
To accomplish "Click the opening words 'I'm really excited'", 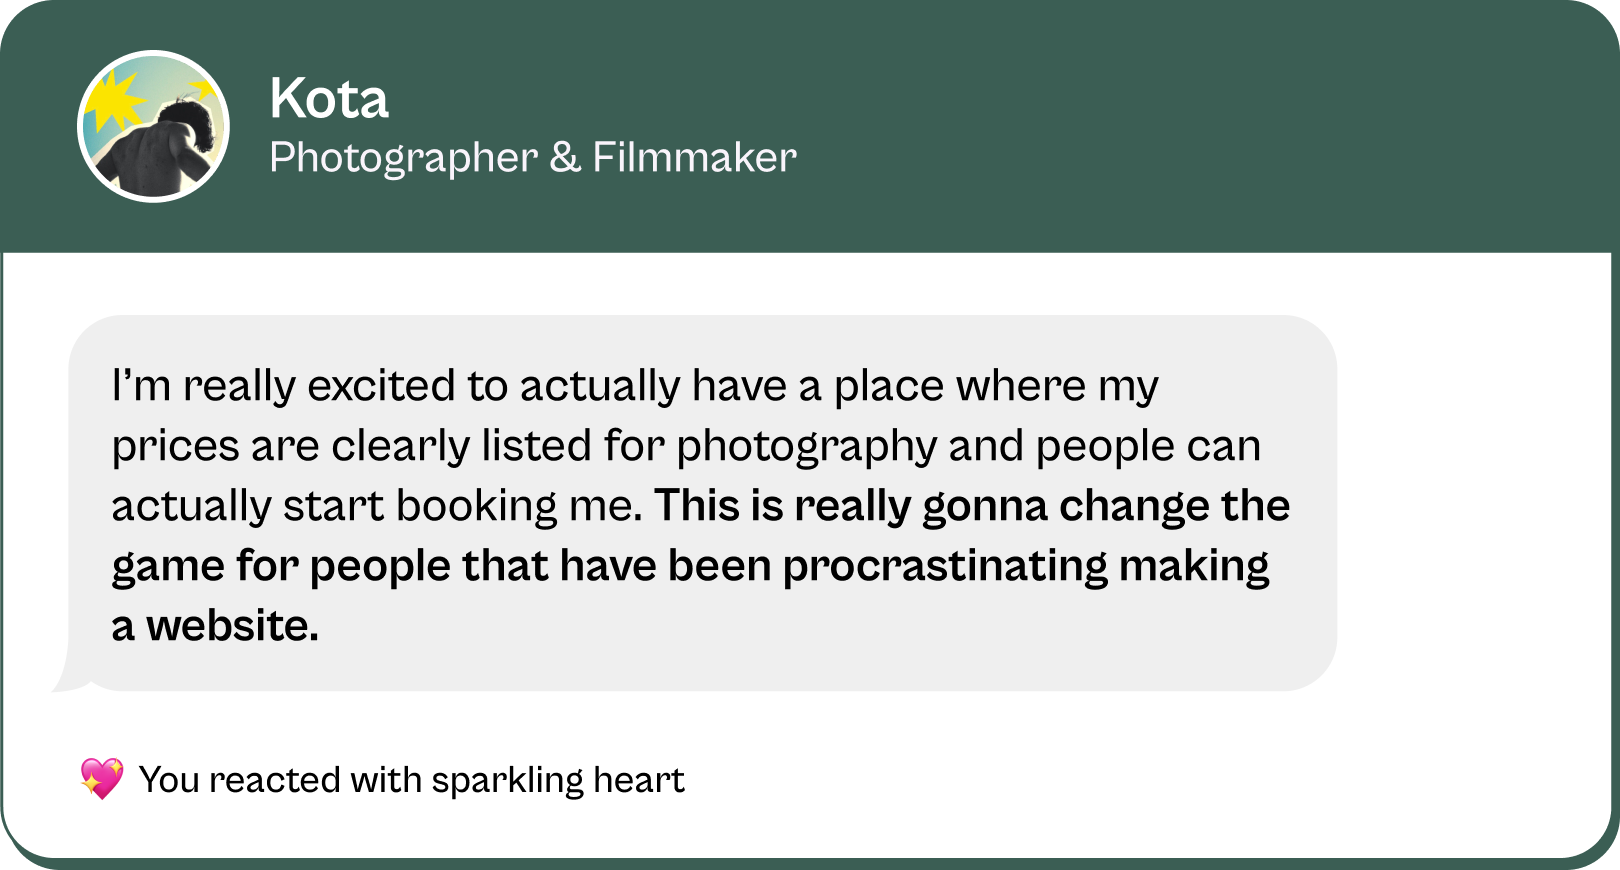I will 283,386.
